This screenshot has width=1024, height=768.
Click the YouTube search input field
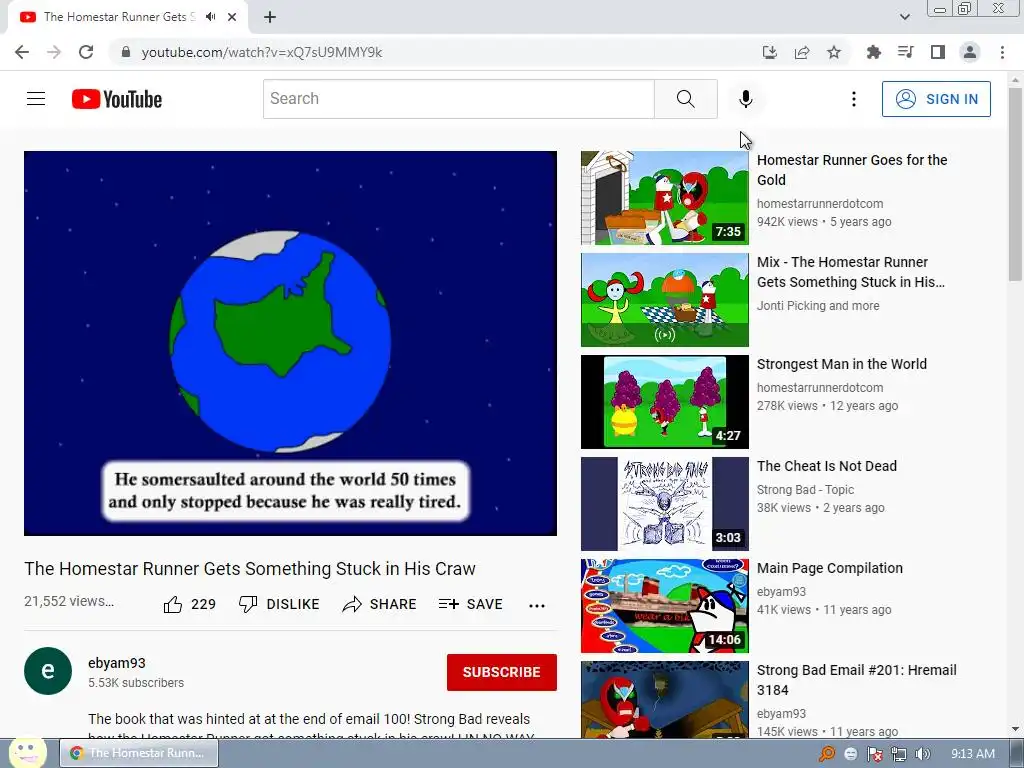tap(458, 99)
